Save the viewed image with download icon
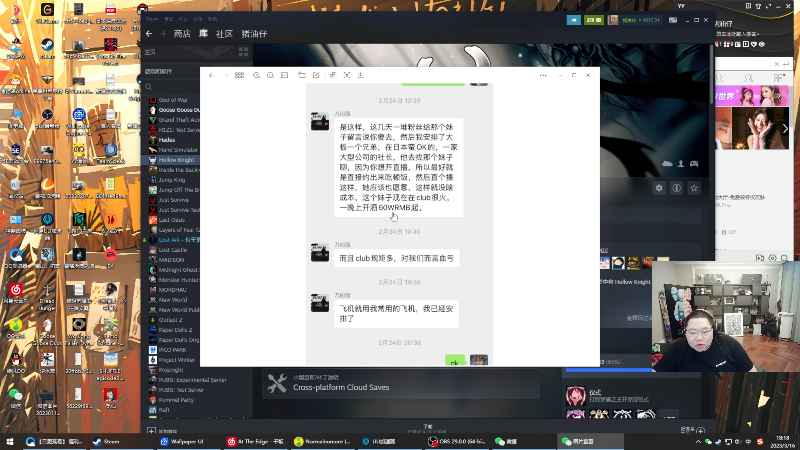This screenshot has width=800, height=450. coord(361,75)
